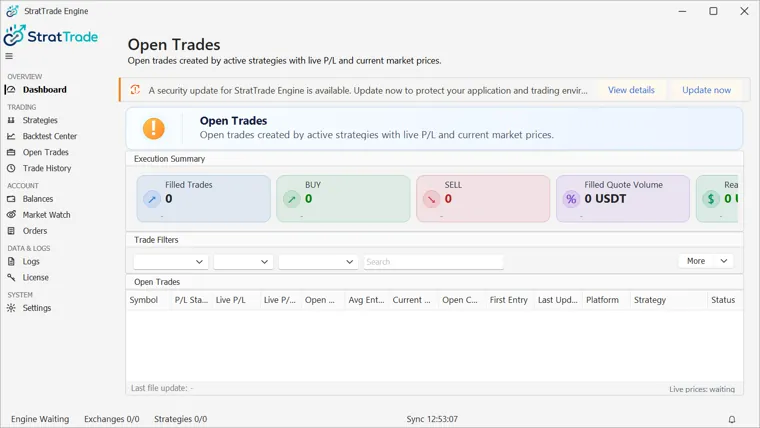The width and height of the screenshot is (760, 428).
Task: Click the trade Search field
Action: pos(434,262)
